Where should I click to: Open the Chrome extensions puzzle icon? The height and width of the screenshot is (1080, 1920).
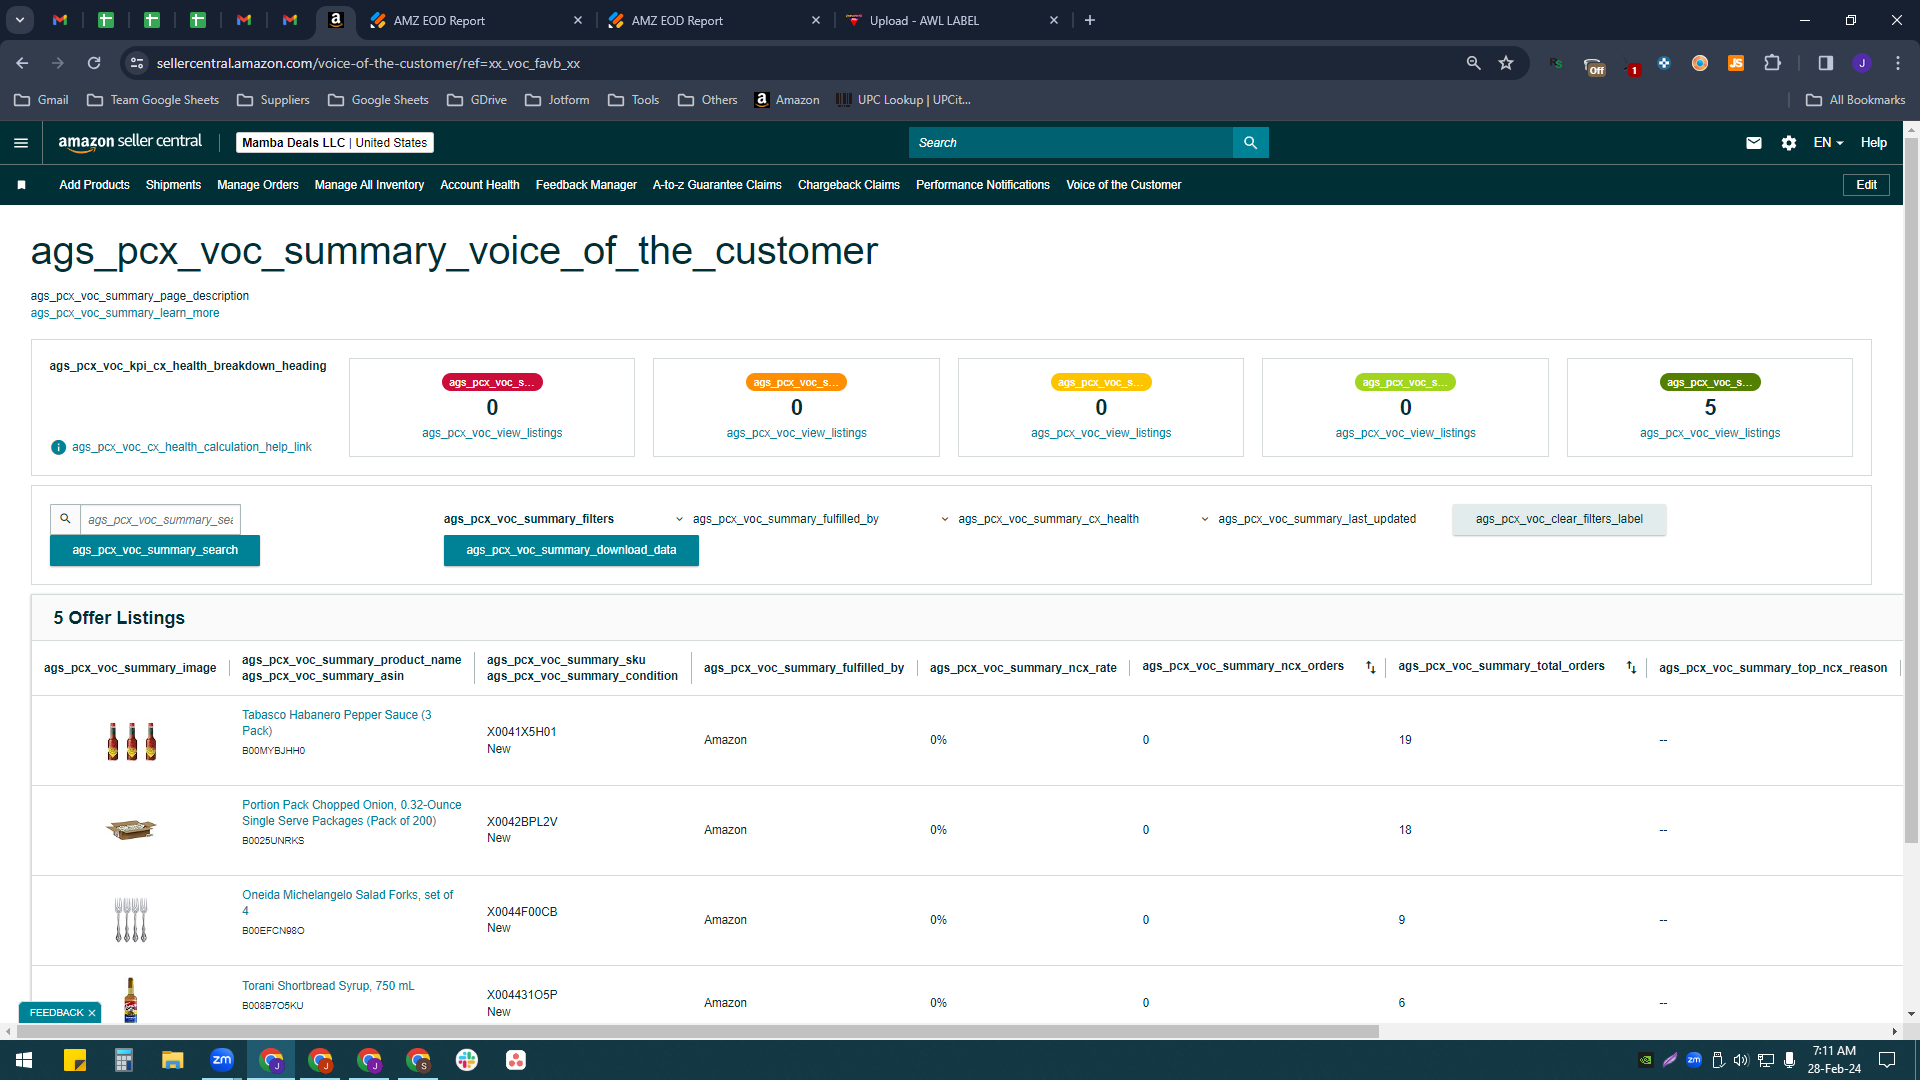[x=1773, y=63]
